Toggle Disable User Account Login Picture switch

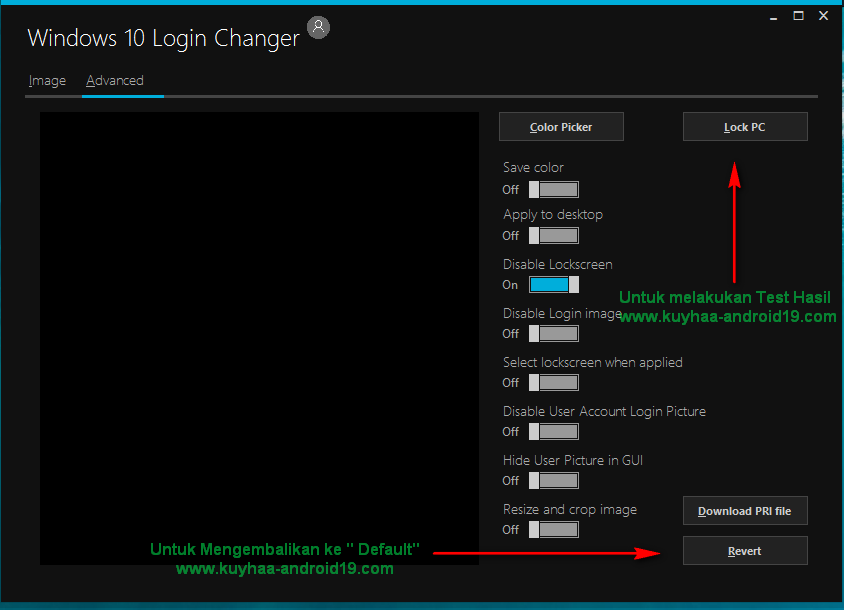[554, 432]
